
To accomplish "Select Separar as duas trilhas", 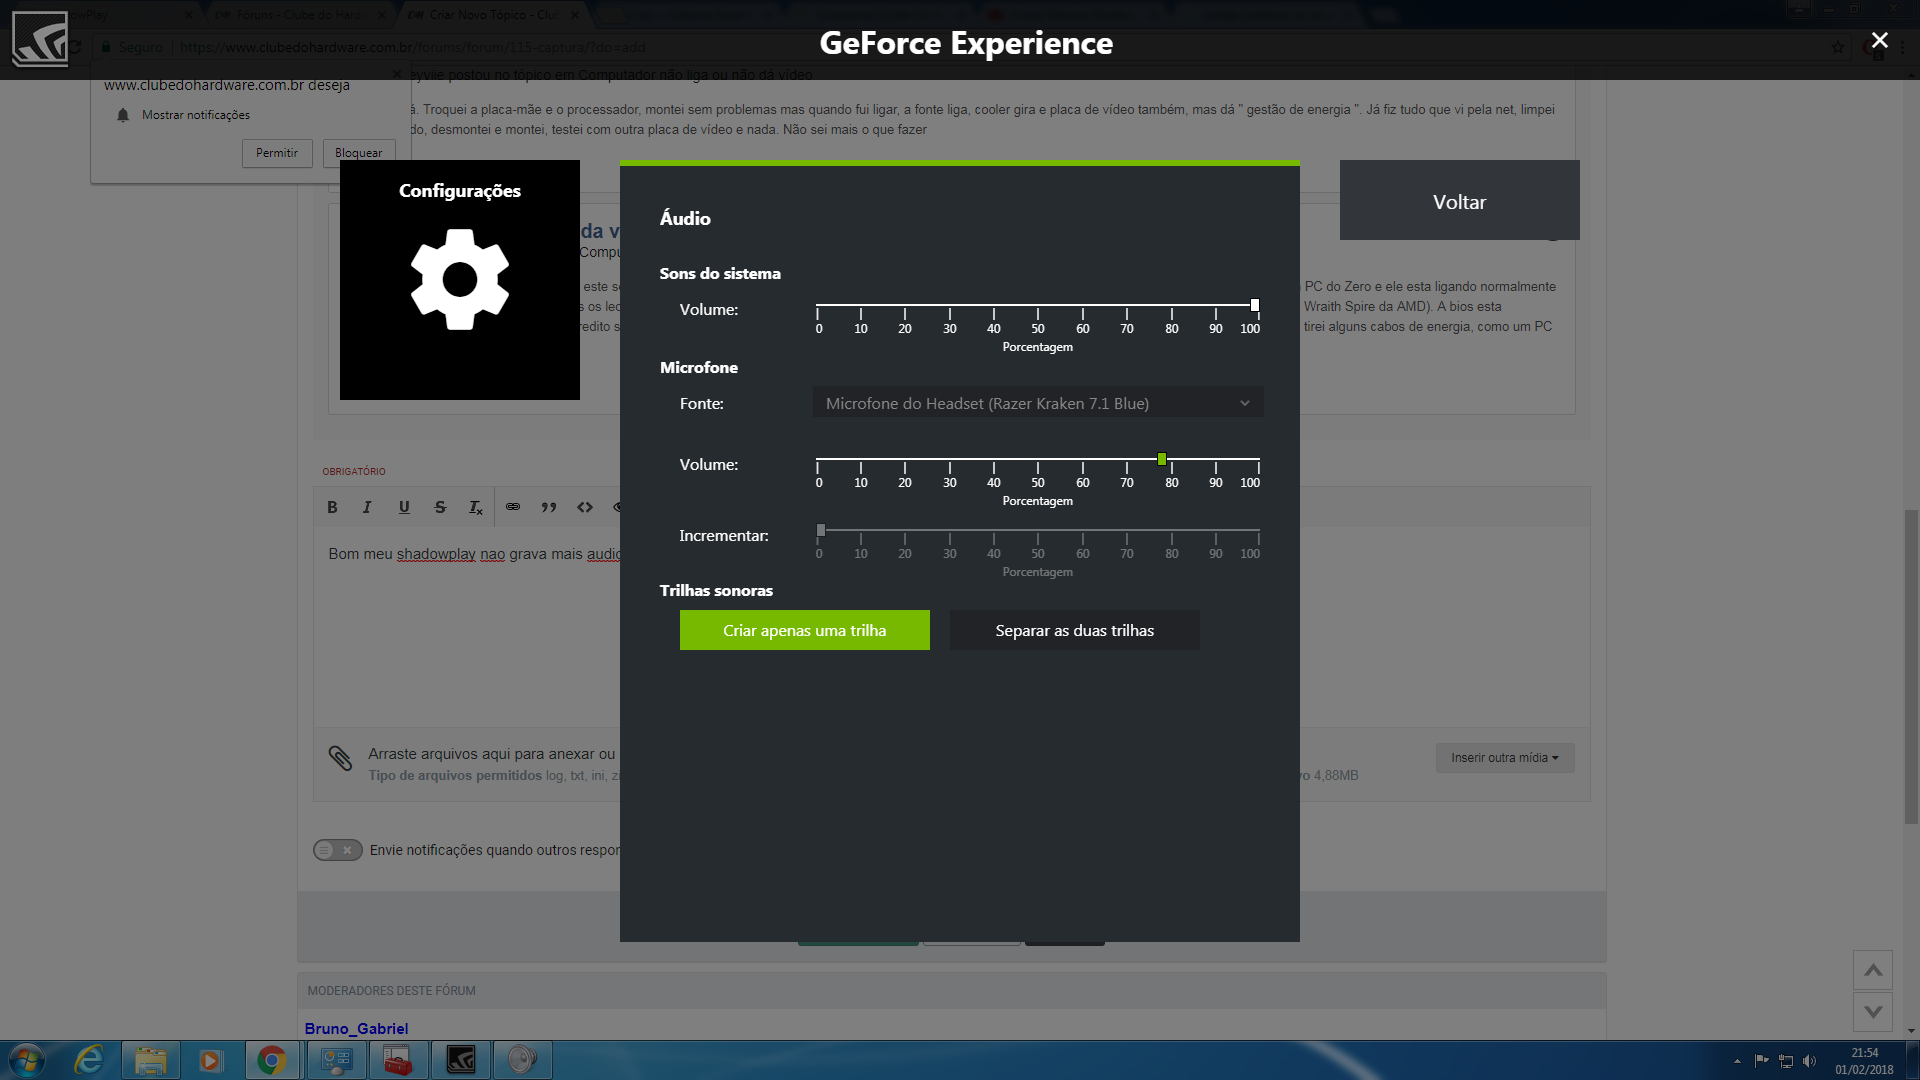I will point(1075,630).
